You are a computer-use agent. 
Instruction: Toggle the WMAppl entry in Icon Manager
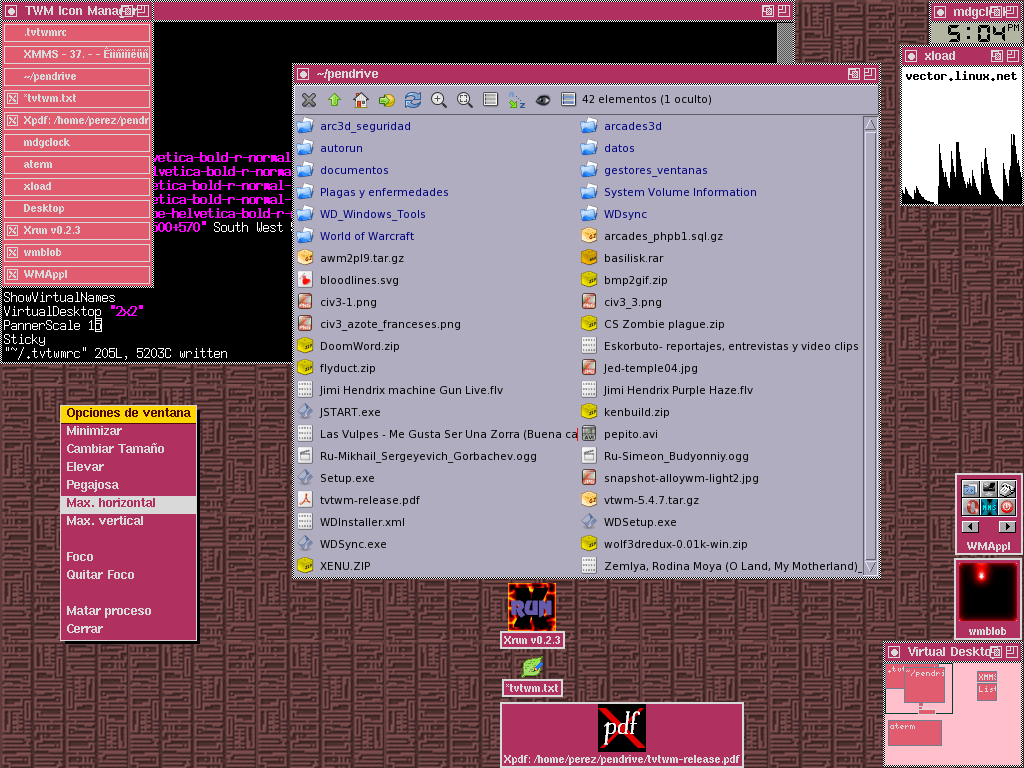pyautogui.click(x=77, y=274)
